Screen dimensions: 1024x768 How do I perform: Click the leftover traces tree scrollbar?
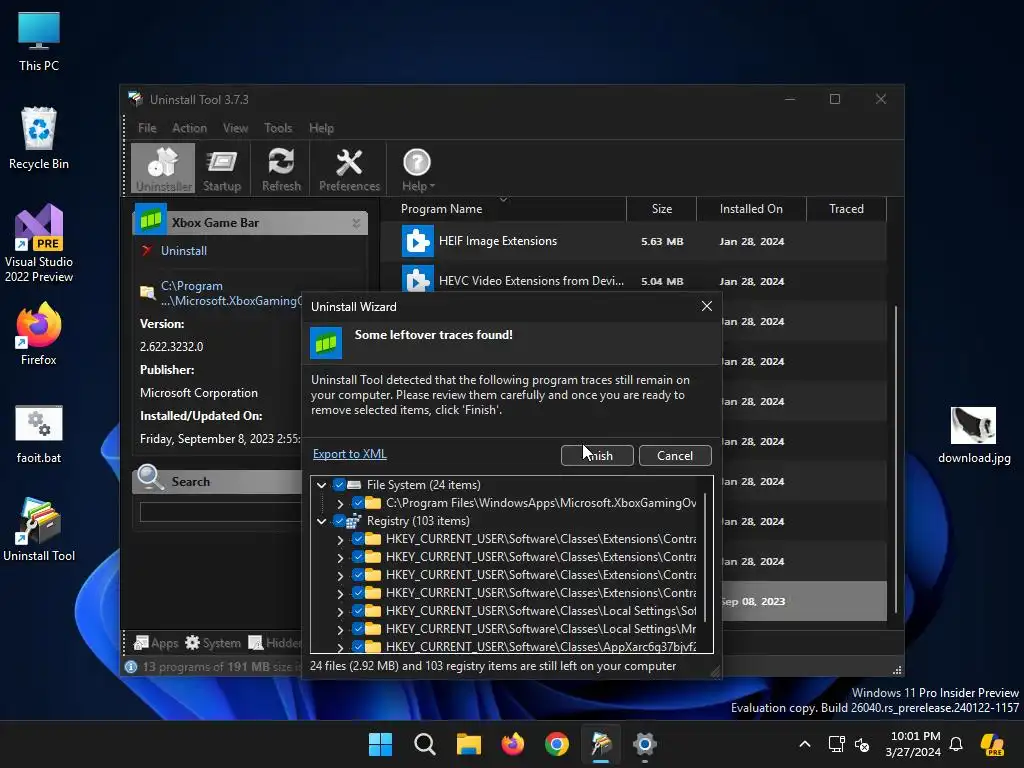coord(705,559)
